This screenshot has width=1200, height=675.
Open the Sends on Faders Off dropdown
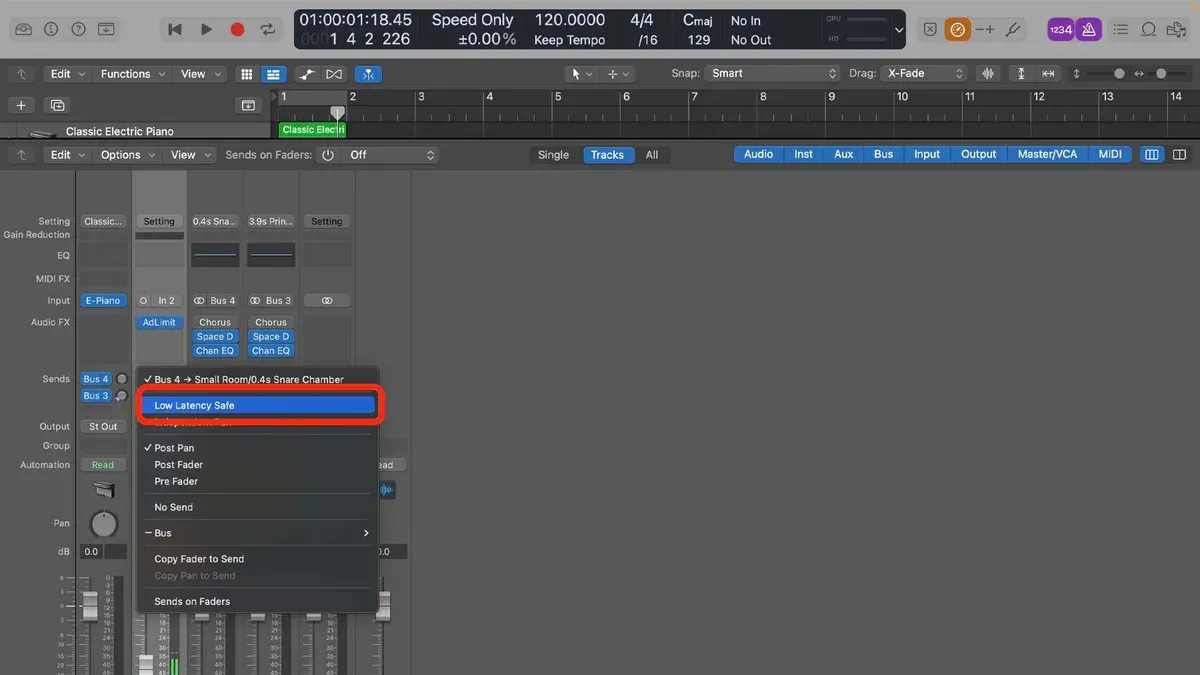point(389,155)
